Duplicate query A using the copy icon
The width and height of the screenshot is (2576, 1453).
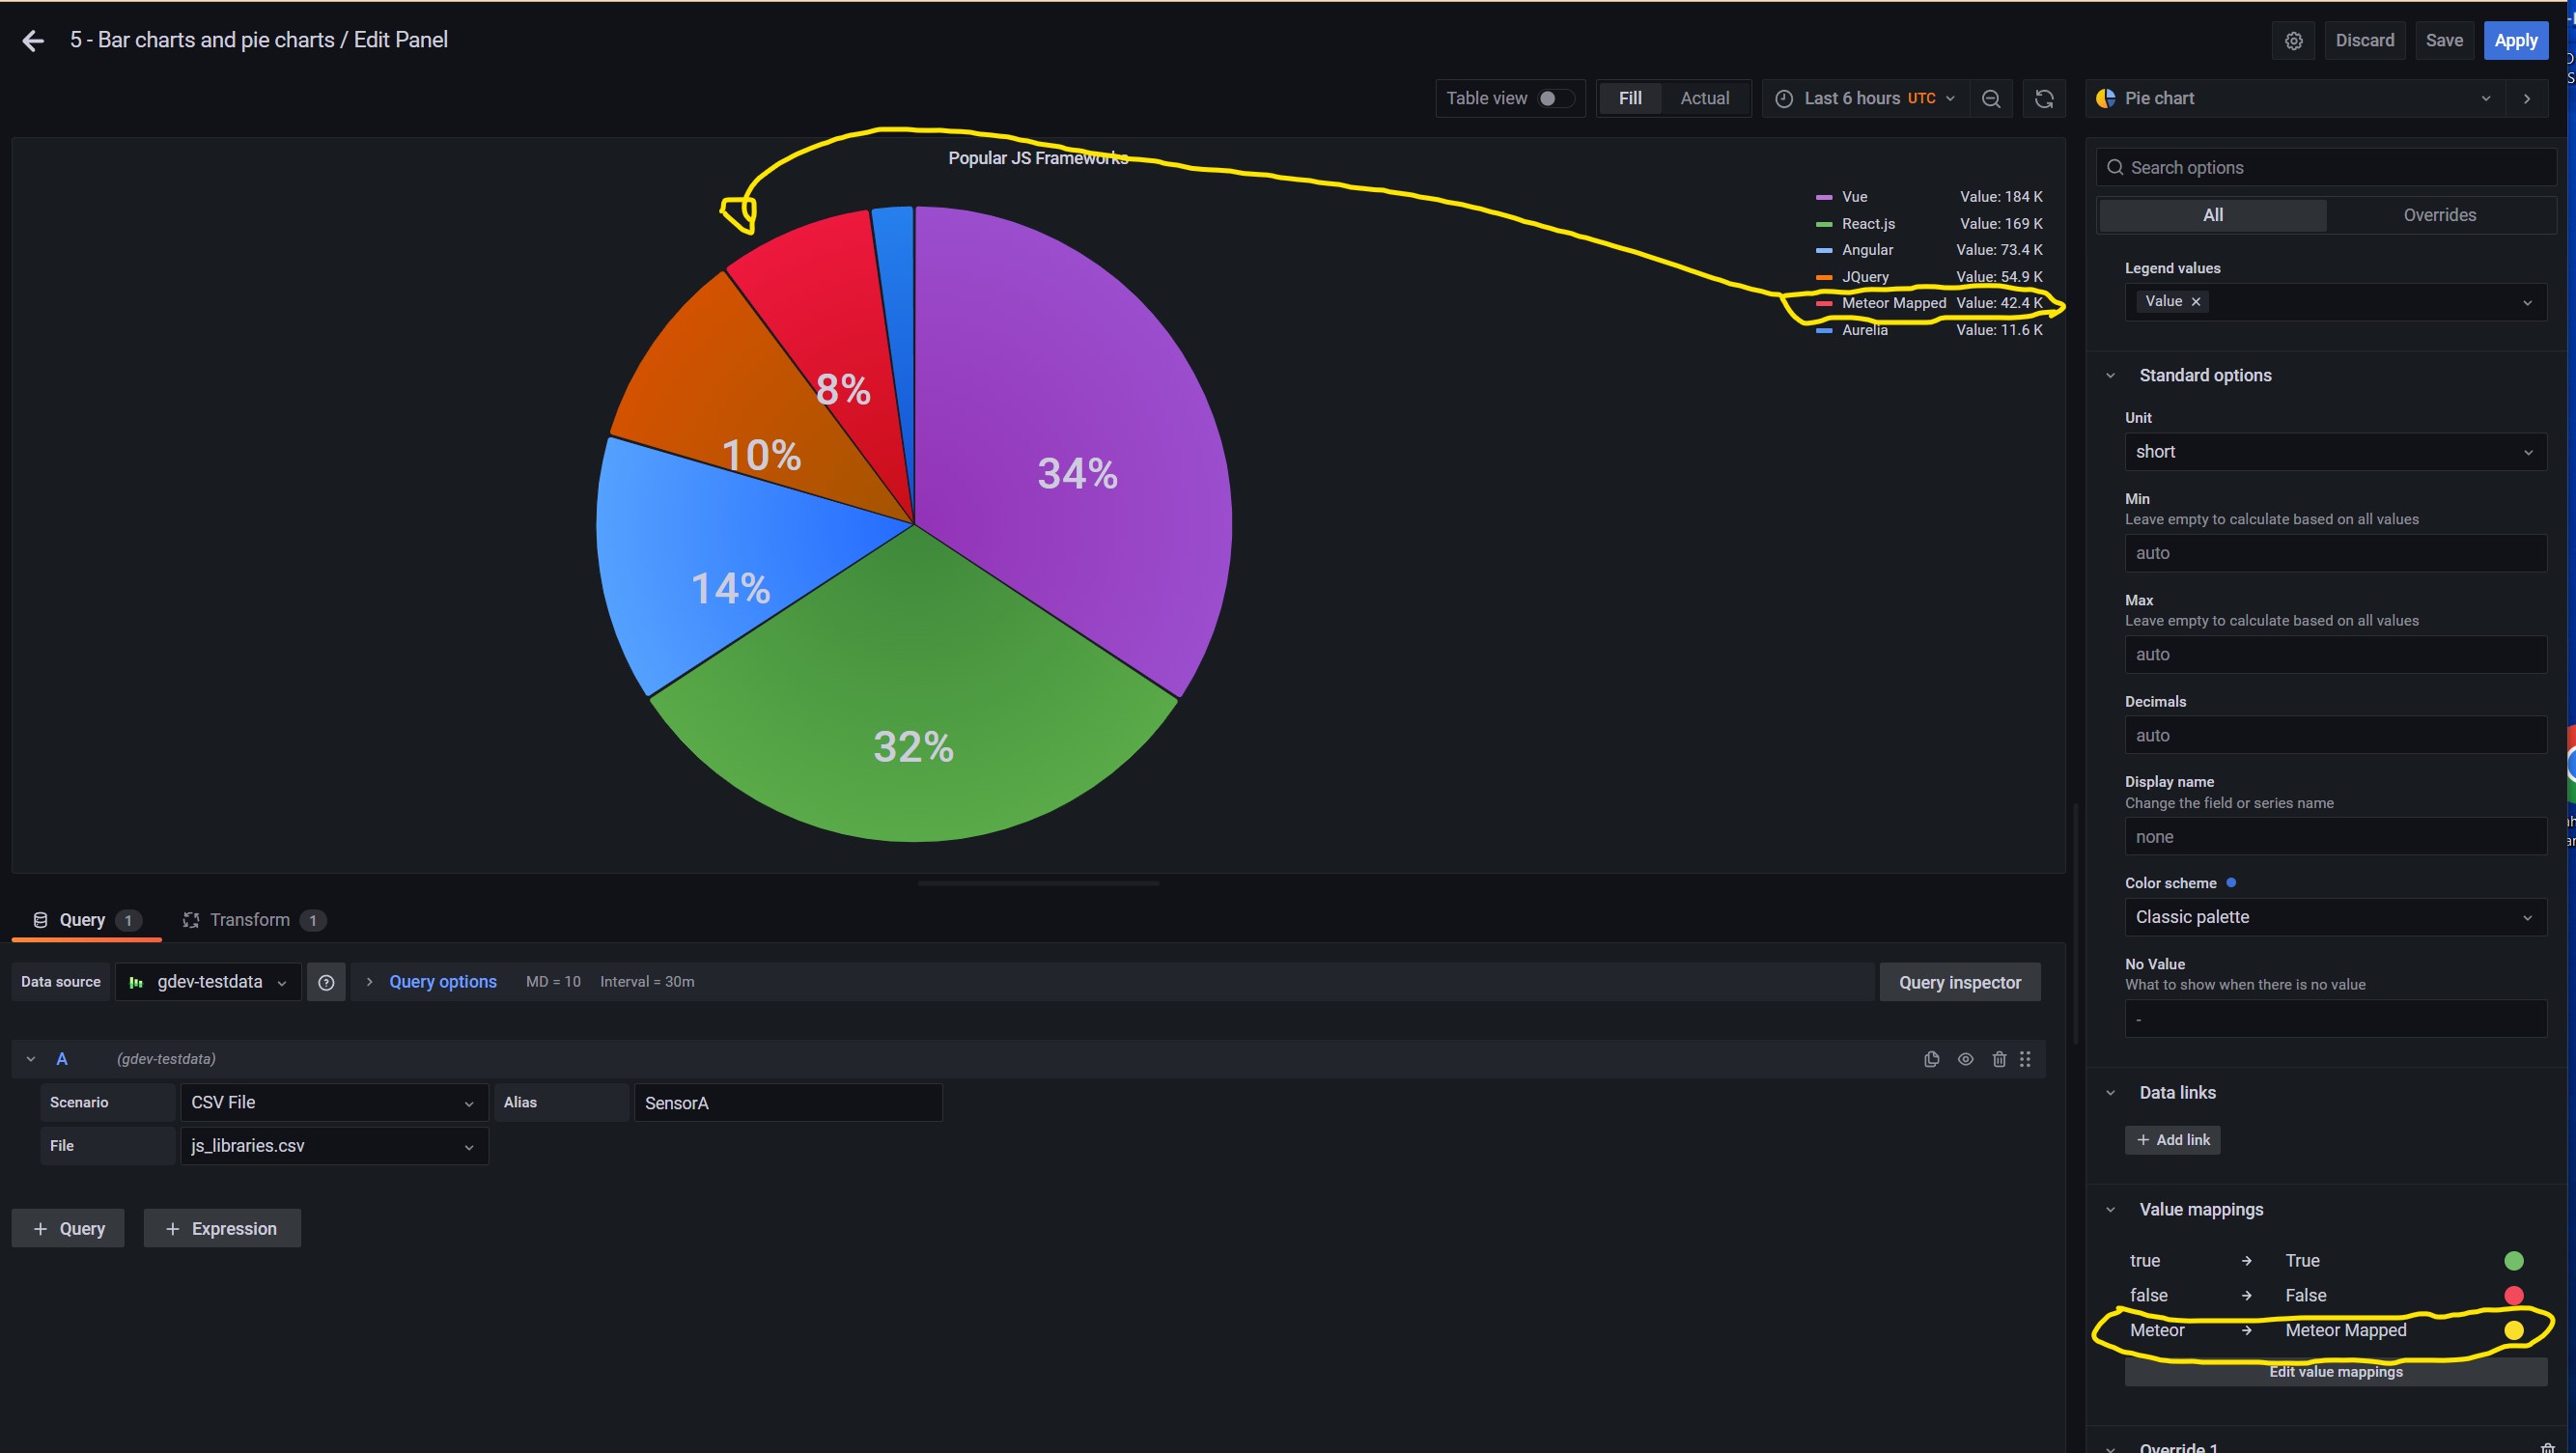pos(1930,1058)
